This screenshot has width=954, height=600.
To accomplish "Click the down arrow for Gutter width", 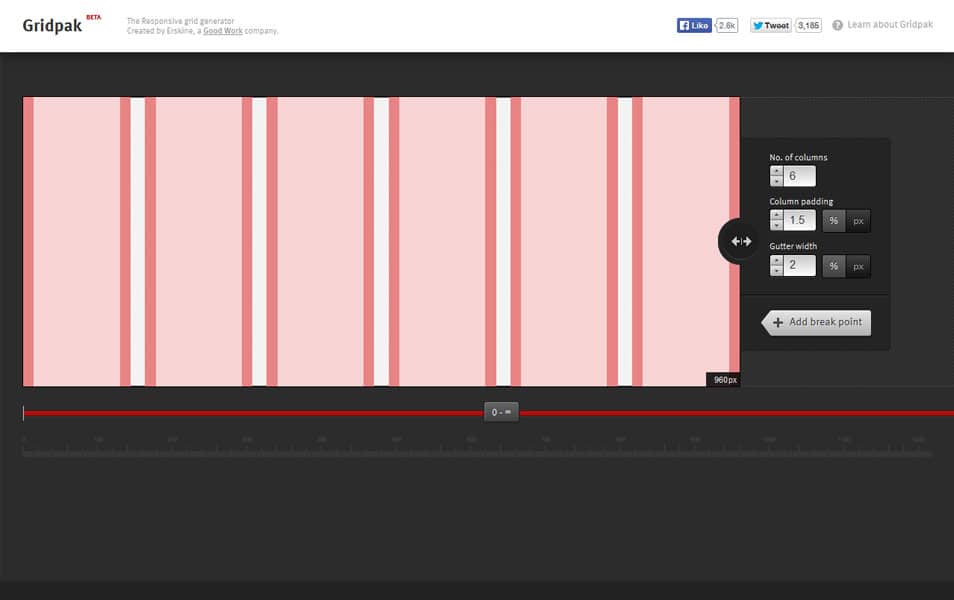I will 776,269.
